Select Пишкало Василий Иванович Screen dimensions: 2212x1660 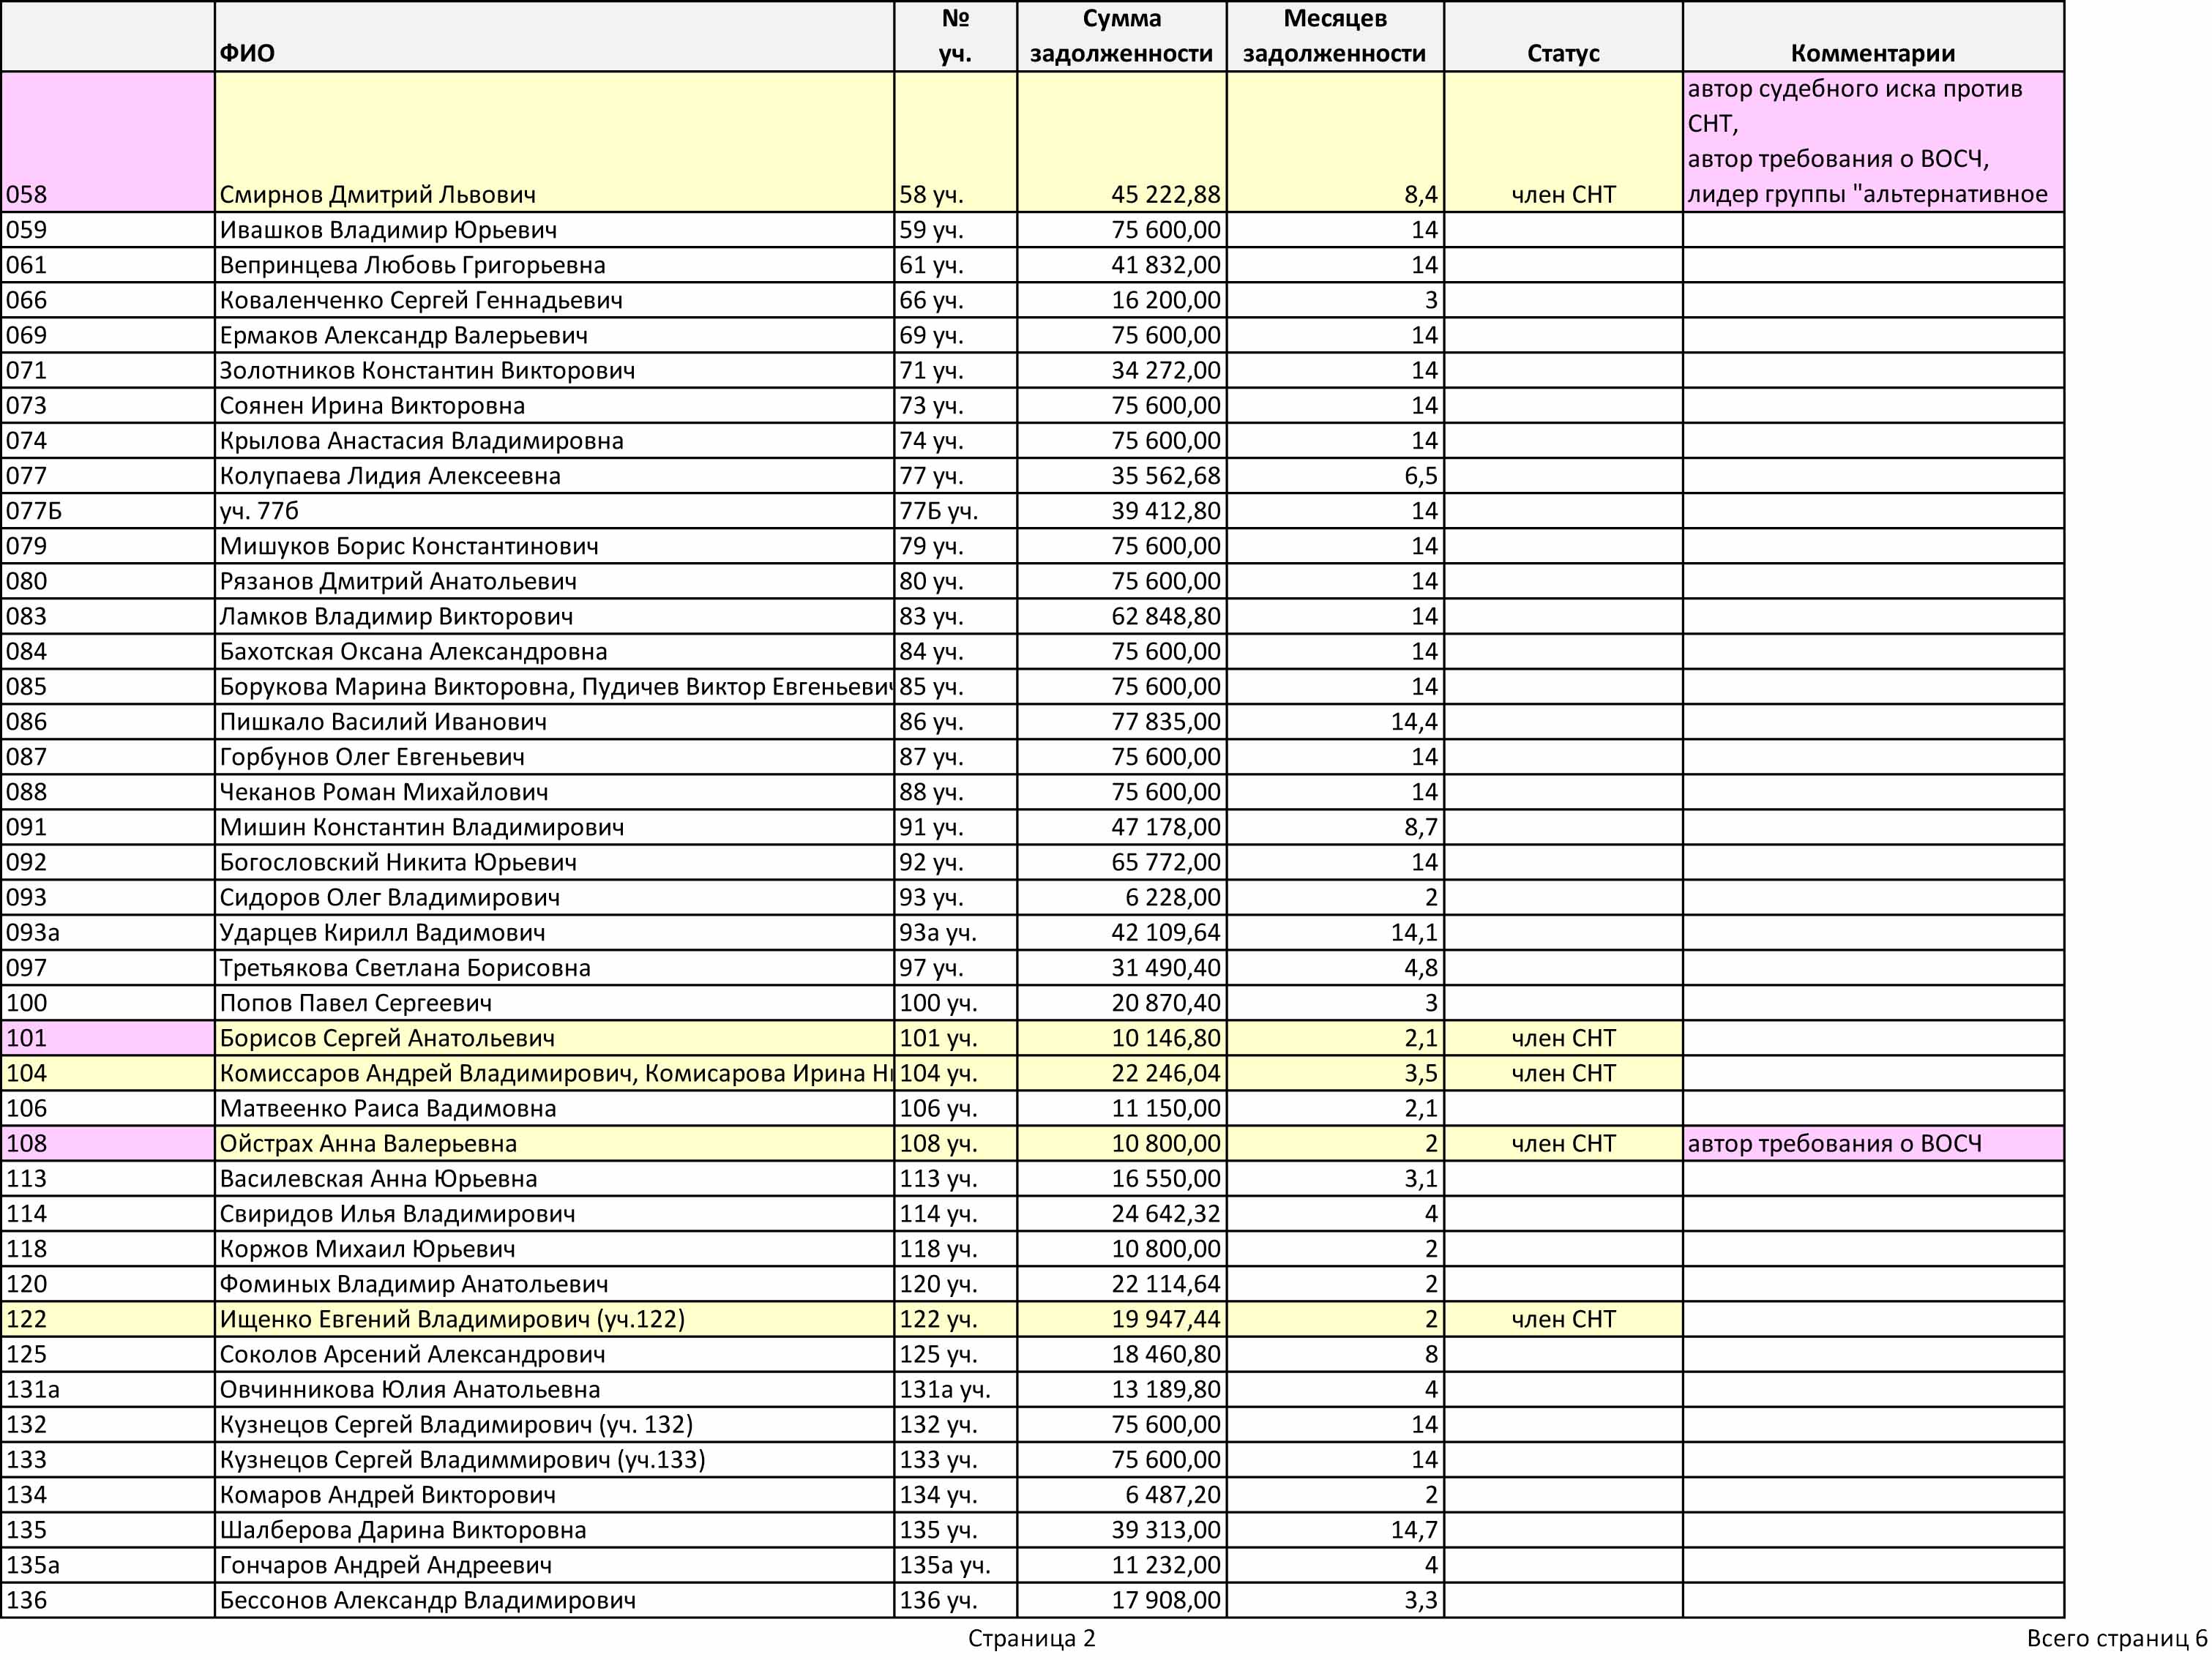pos(383,721)
